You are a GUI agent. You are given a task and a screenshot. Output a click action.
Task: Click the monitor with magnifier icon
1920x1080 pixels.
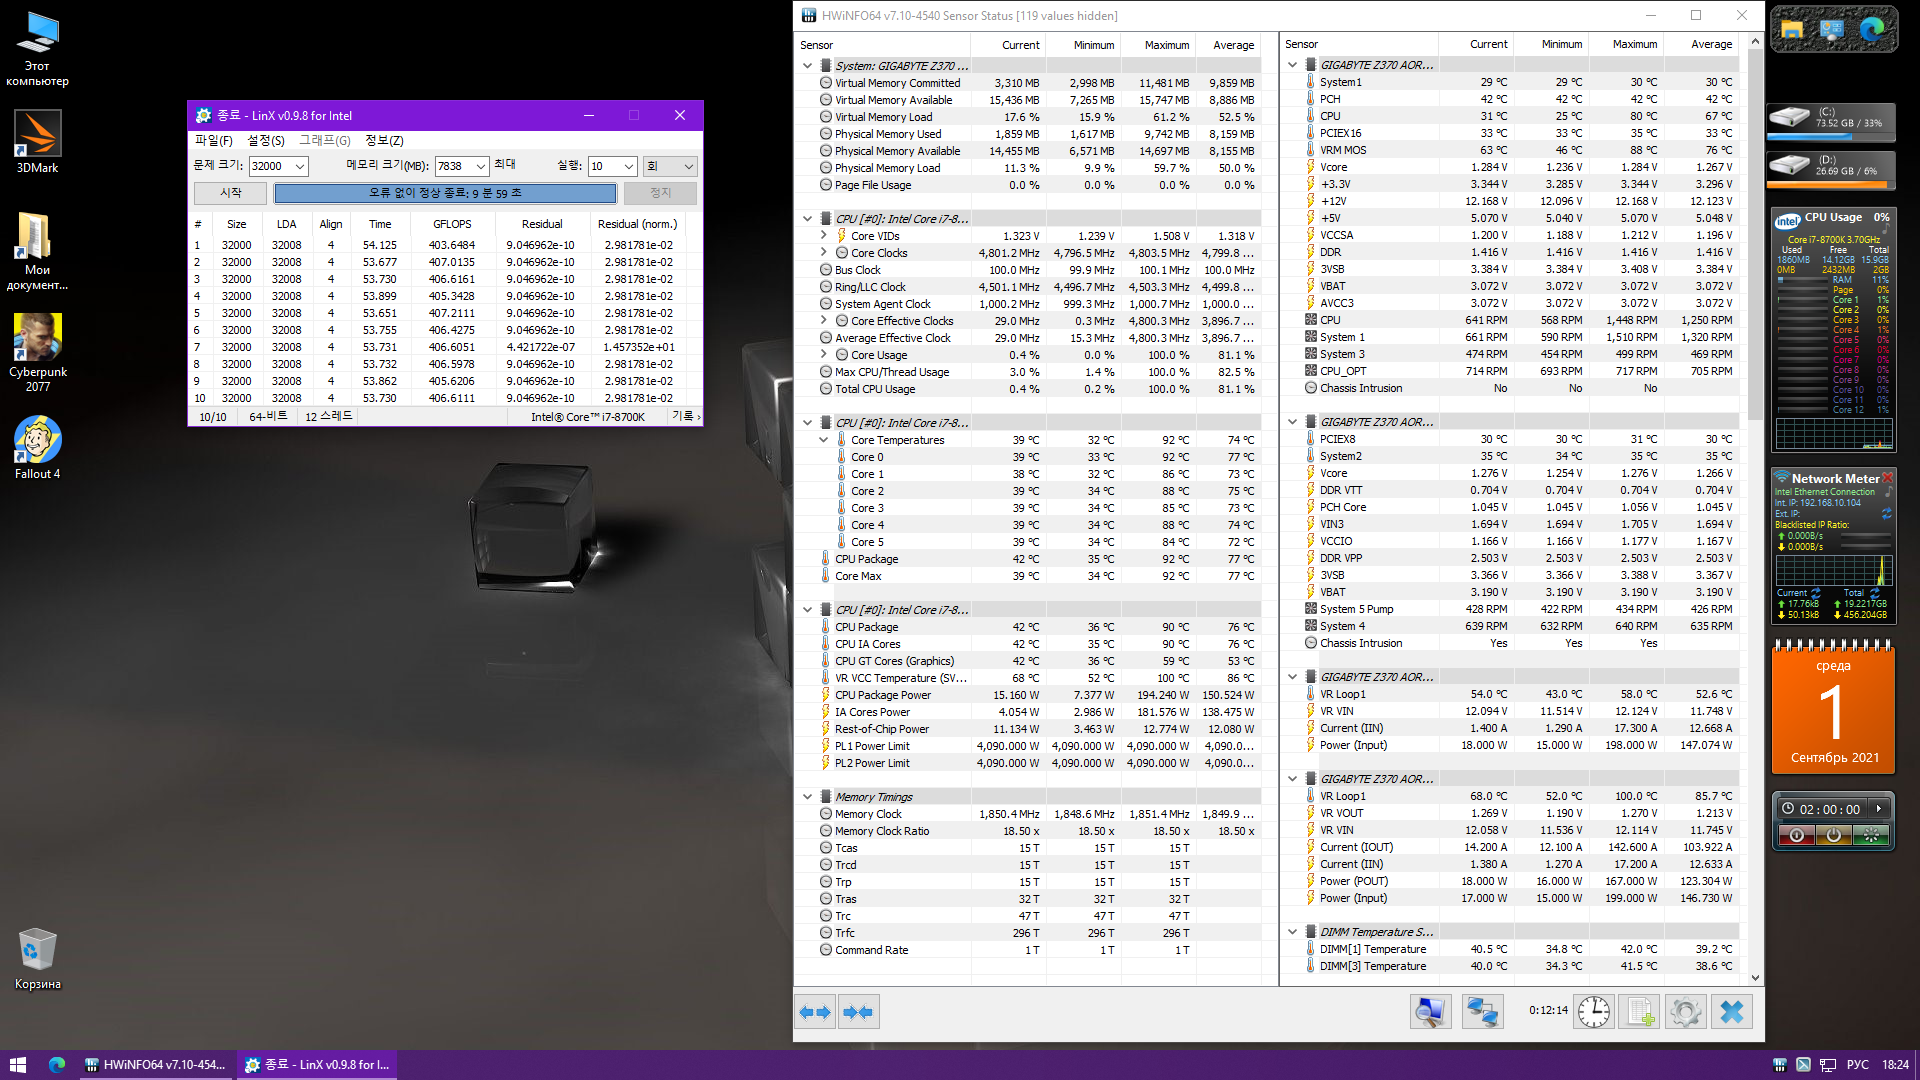pos(1430,1012)
